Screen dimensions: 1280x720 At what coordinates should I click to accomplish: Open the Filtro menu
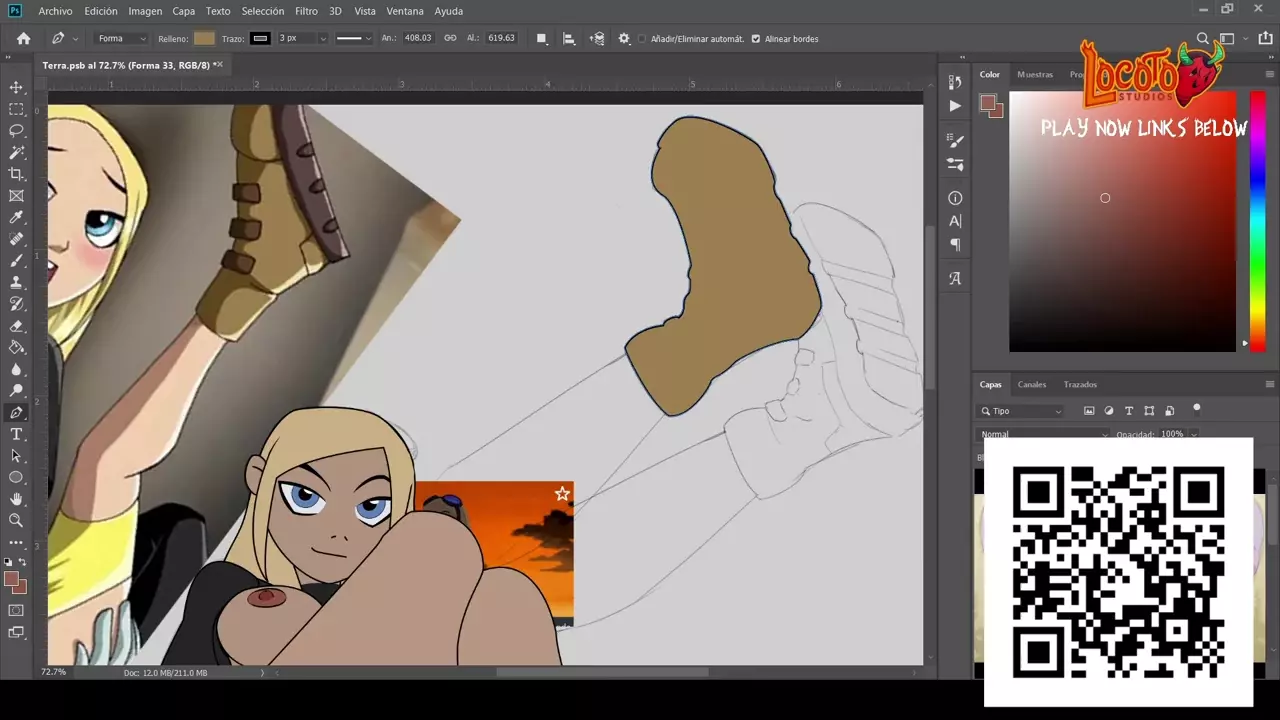coord(306,11)
